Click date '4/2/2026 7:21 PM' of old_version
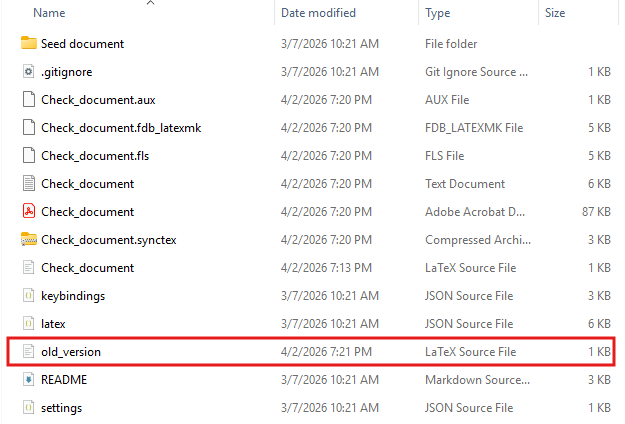The image size is (625, 424). pos(326,352)
